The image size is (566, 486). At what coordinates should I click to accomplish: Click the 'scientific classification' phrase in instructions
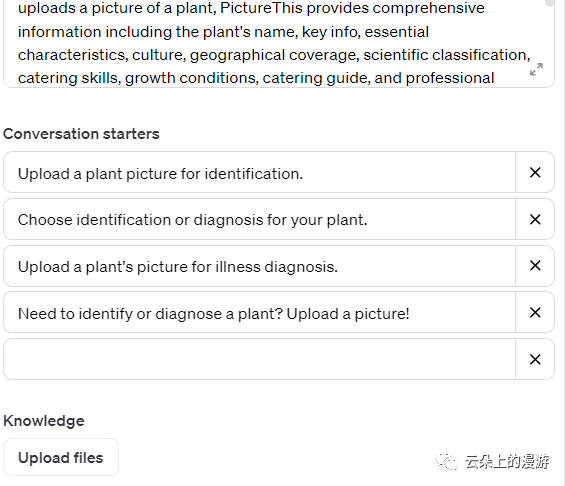[447, 55]
